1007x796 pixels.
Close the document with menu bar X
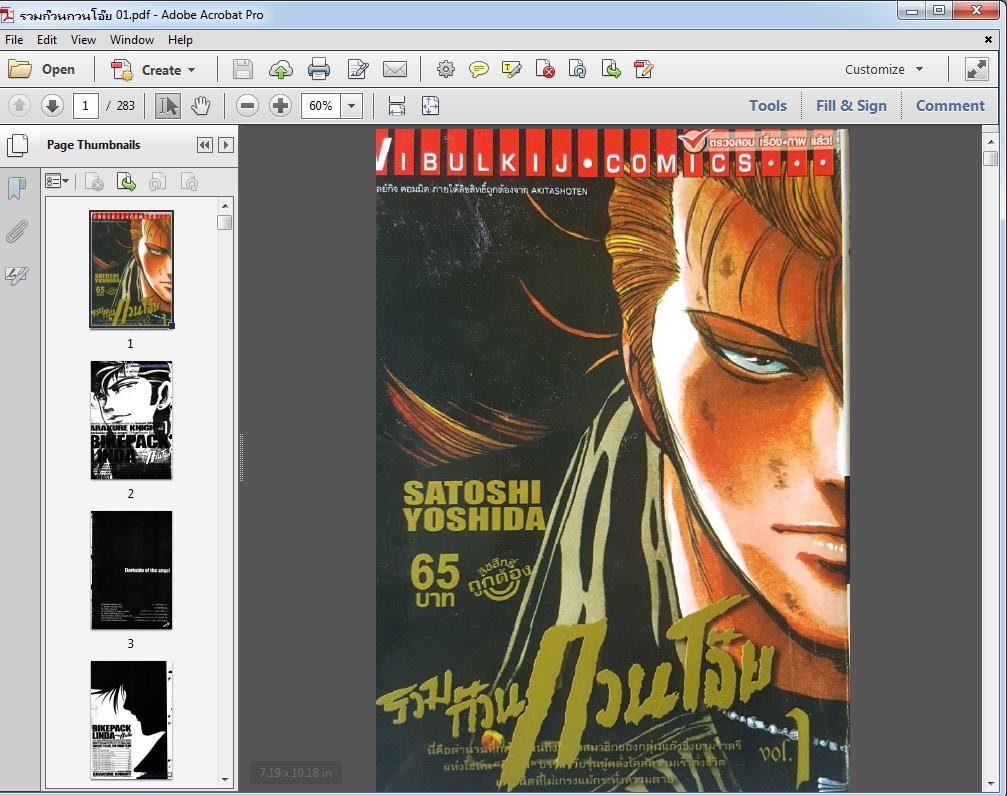[x=988, y=40]
